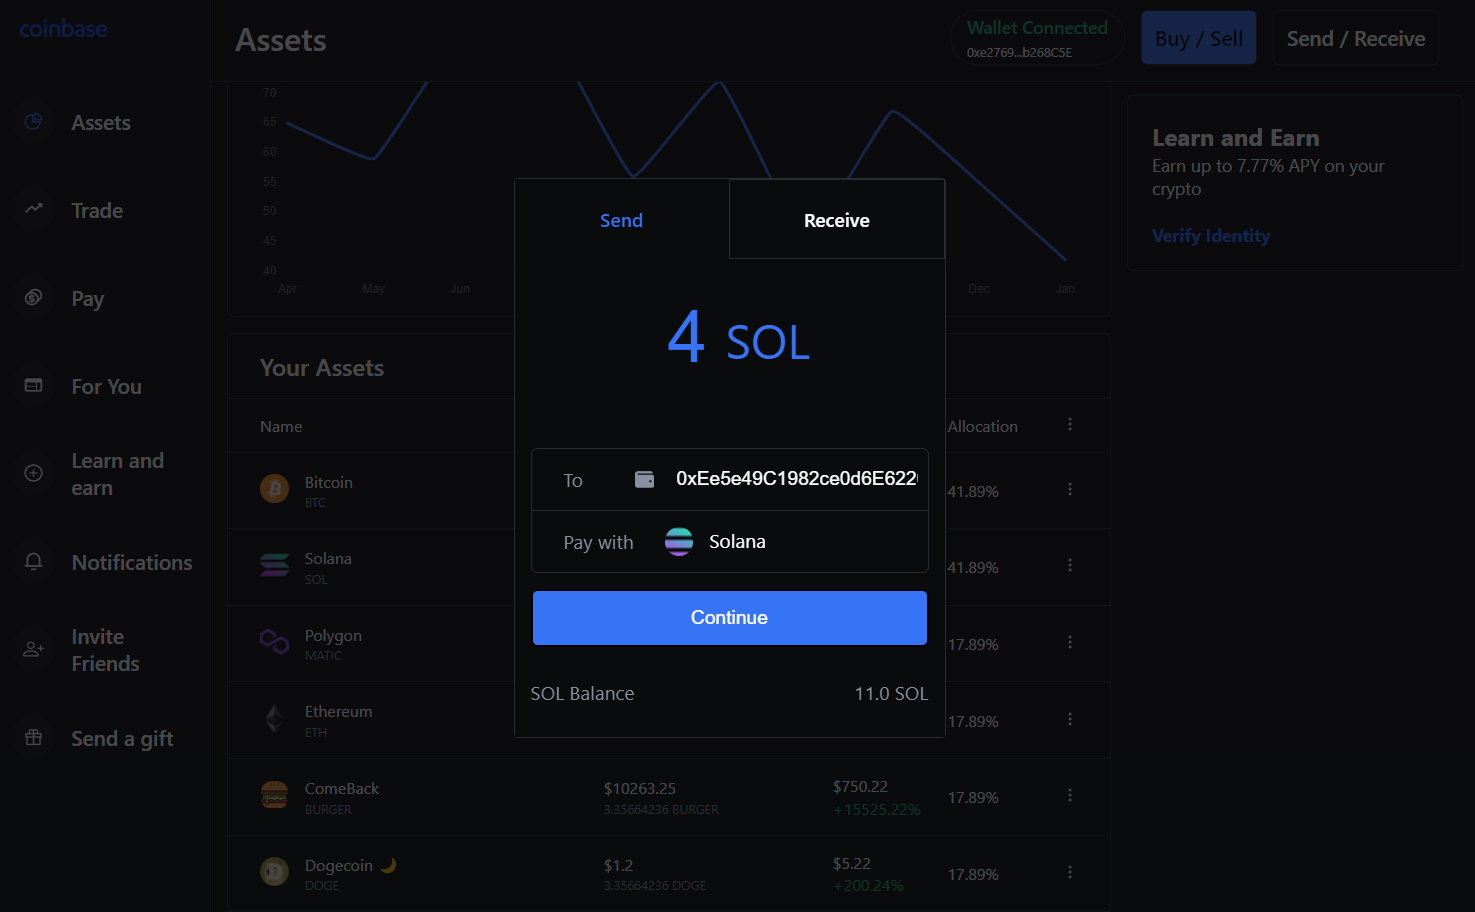Open Send a gift sidebar item
Viewport: 1475px width, 912px height.
[122, 739]
